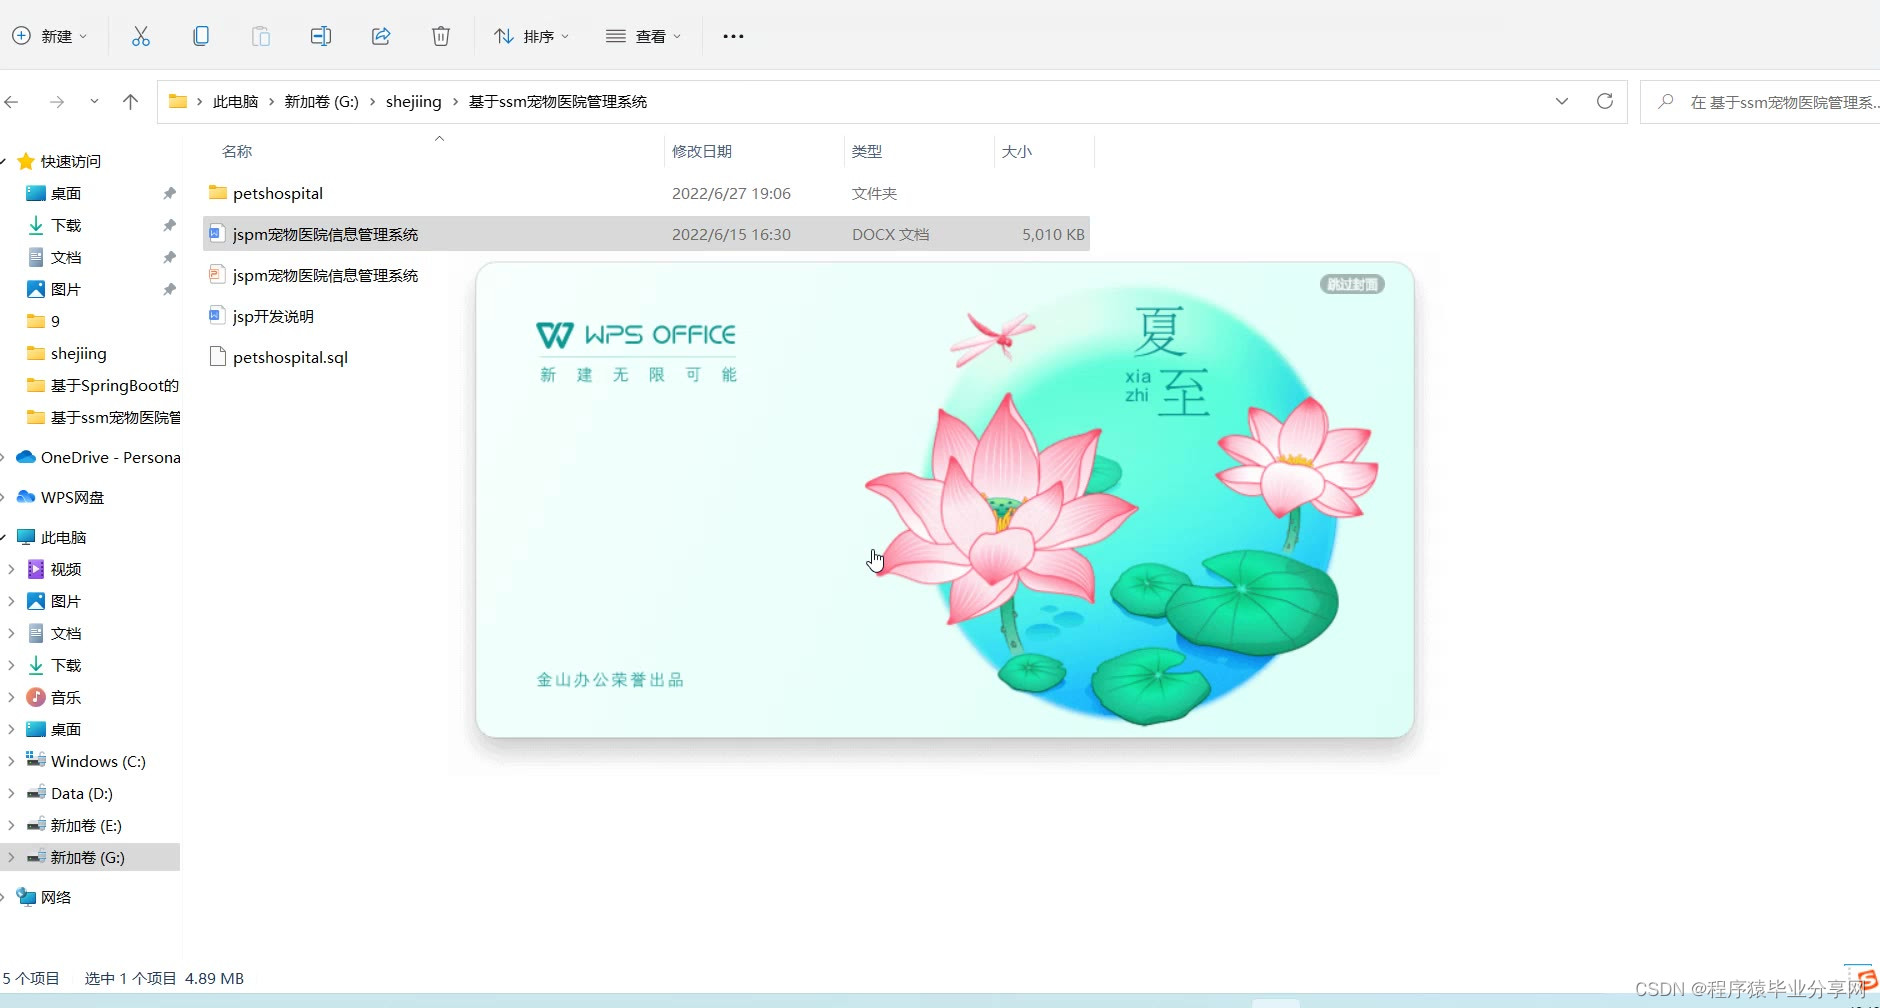The height and width of the screenshot is (1008, 1880).
Task: Click 基于ssm宠物医院管理系统 in breadcrumb
Action: coord(558,102)
